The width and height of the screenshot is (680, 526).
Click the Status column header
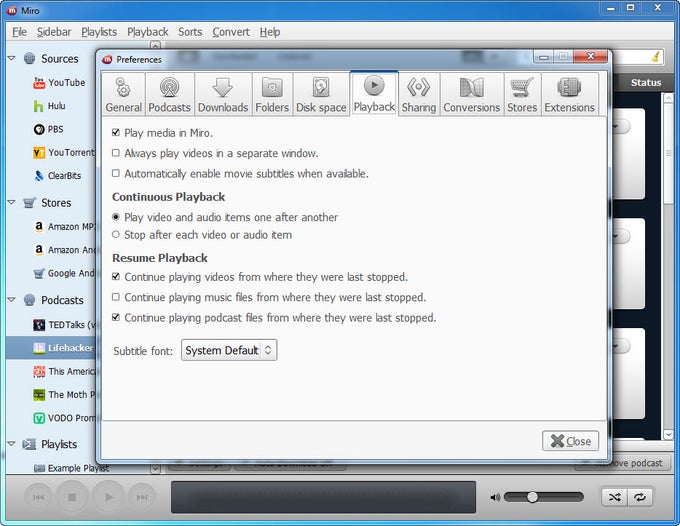(x=646, y=82)
